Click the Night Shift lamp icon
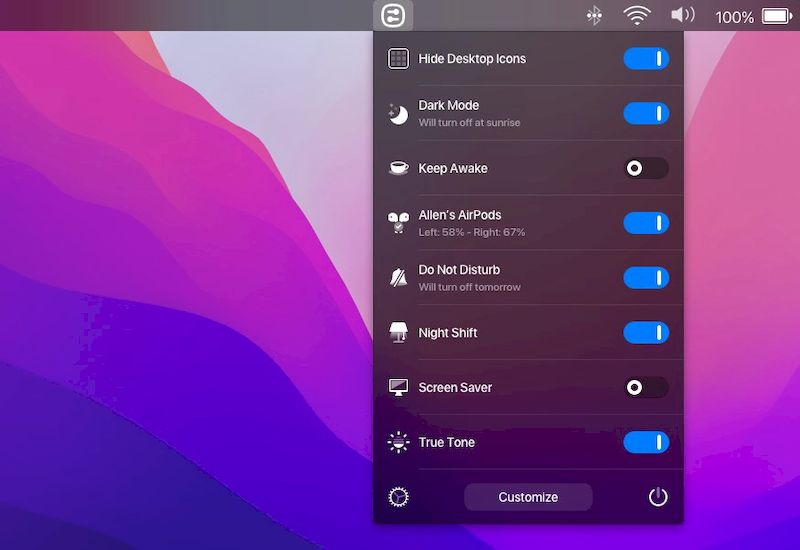The height and width of the screenshot is (550, 800). click(x=398, y=332)
